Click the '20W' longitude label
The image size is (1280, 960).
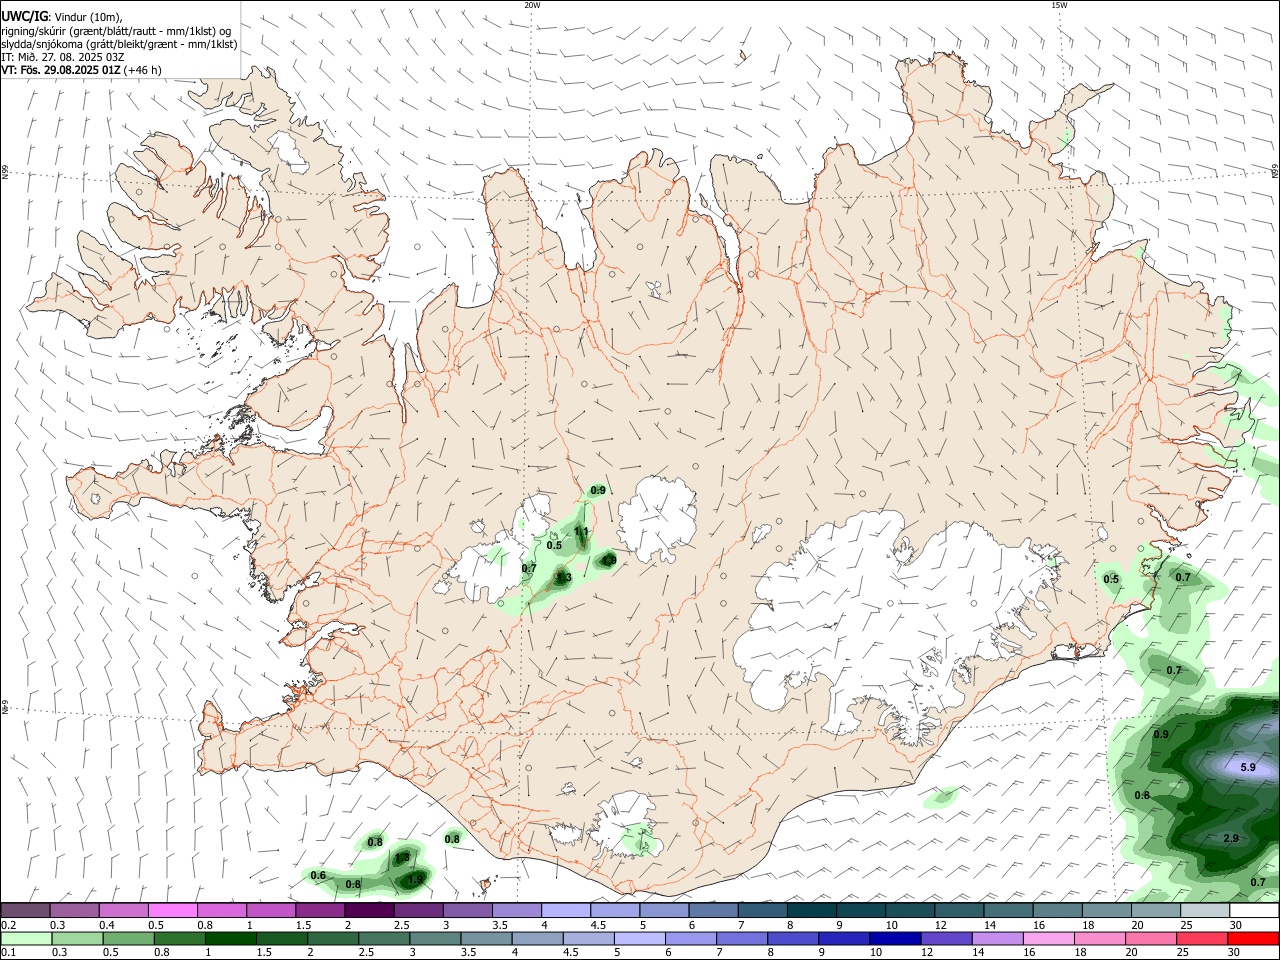[x=532, y=5]
